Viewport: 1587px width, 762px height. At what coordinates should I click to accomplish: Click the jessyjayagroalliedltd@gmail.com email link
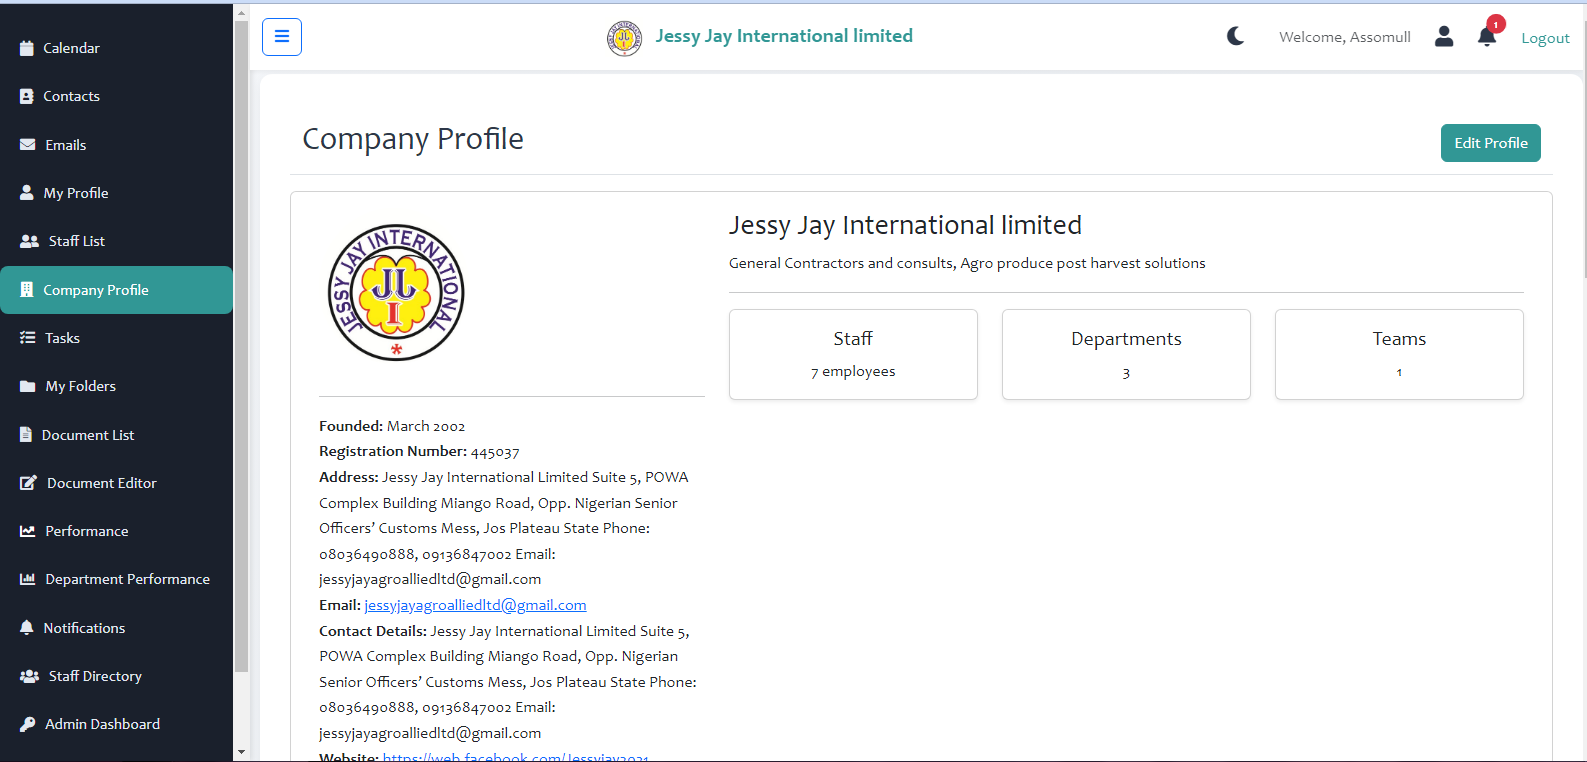coord(475,605)
